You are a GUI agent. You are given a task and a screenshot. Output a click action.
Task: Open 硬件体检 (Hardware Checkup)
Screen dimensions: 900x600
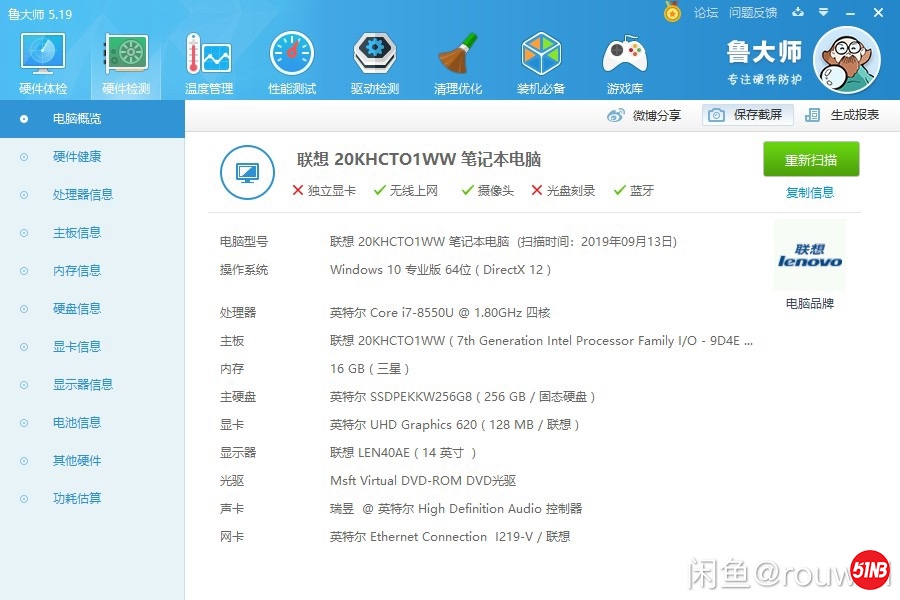pos(41,60)
